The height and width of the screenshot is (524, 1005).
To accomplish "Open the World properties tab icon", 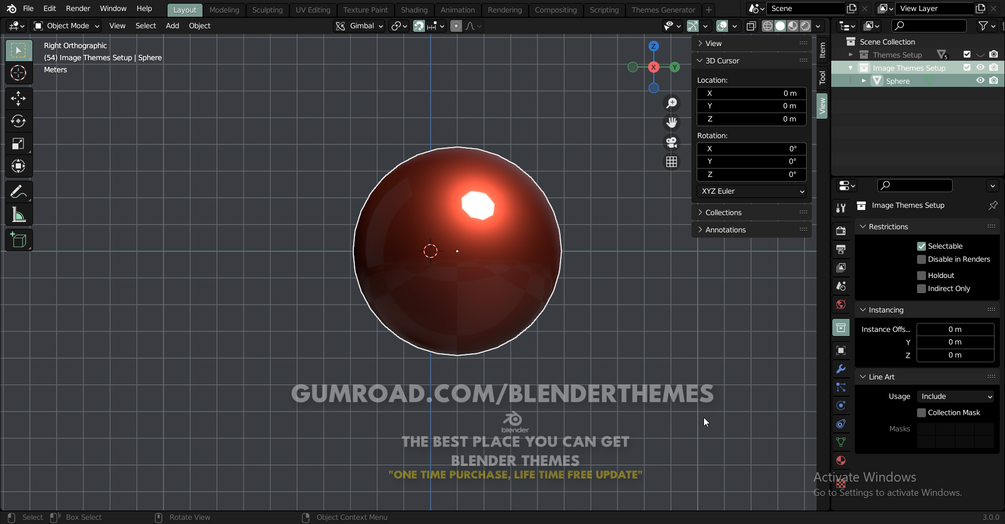I will click(841, 305).
